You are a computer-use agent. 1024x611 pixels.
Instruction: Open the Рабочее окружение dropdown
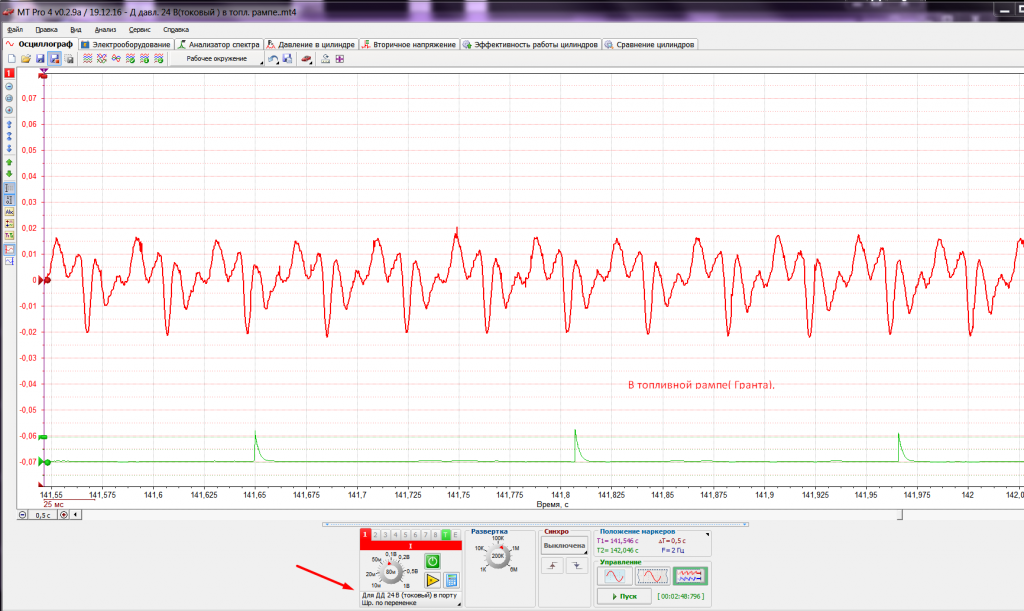click(x=217, y=59)
